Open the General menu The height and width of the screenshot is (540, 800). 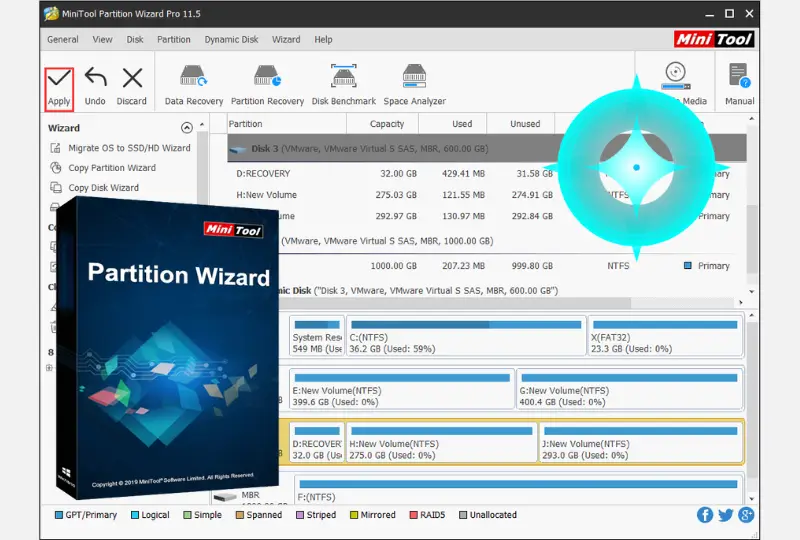[63, 39]
